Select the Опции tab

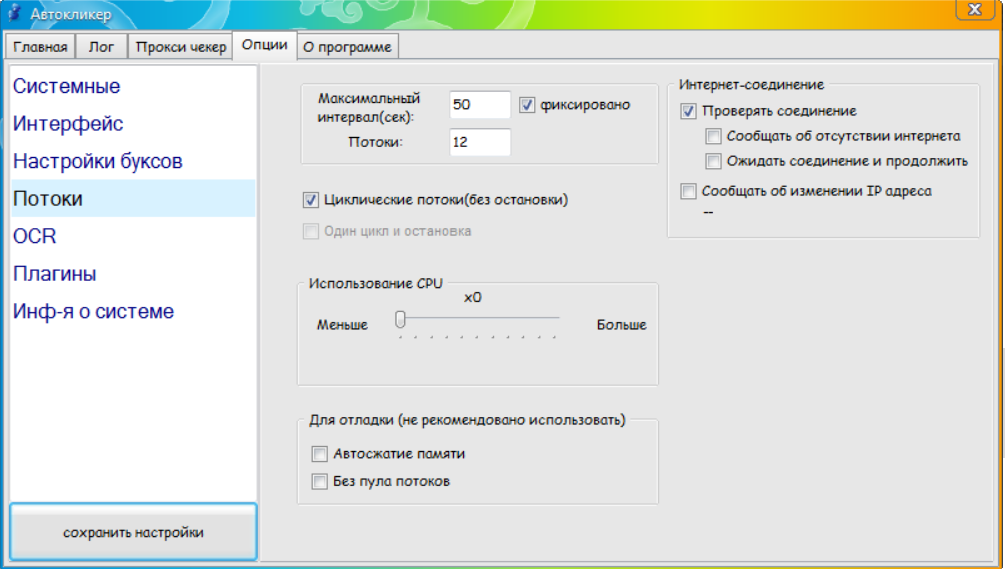coord(264,45)
